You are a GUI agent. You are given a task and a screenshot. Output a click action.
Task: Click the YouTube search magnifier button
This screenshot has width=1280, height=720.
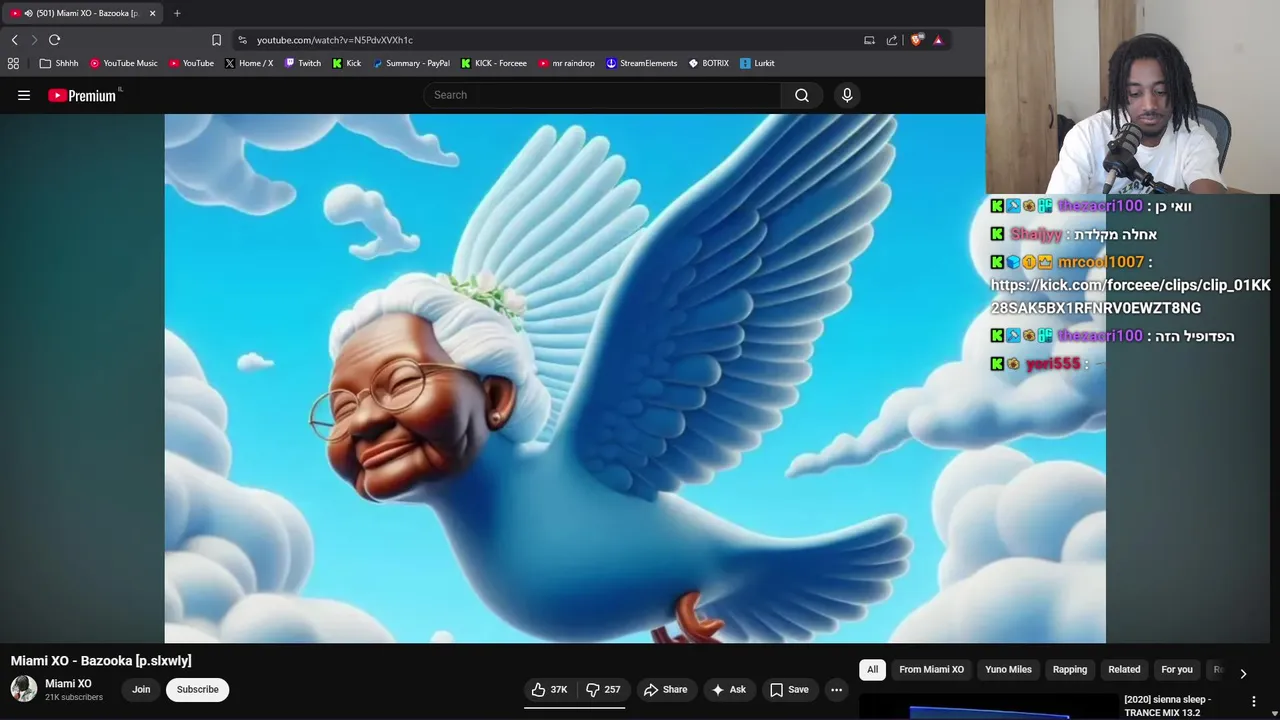802,95
